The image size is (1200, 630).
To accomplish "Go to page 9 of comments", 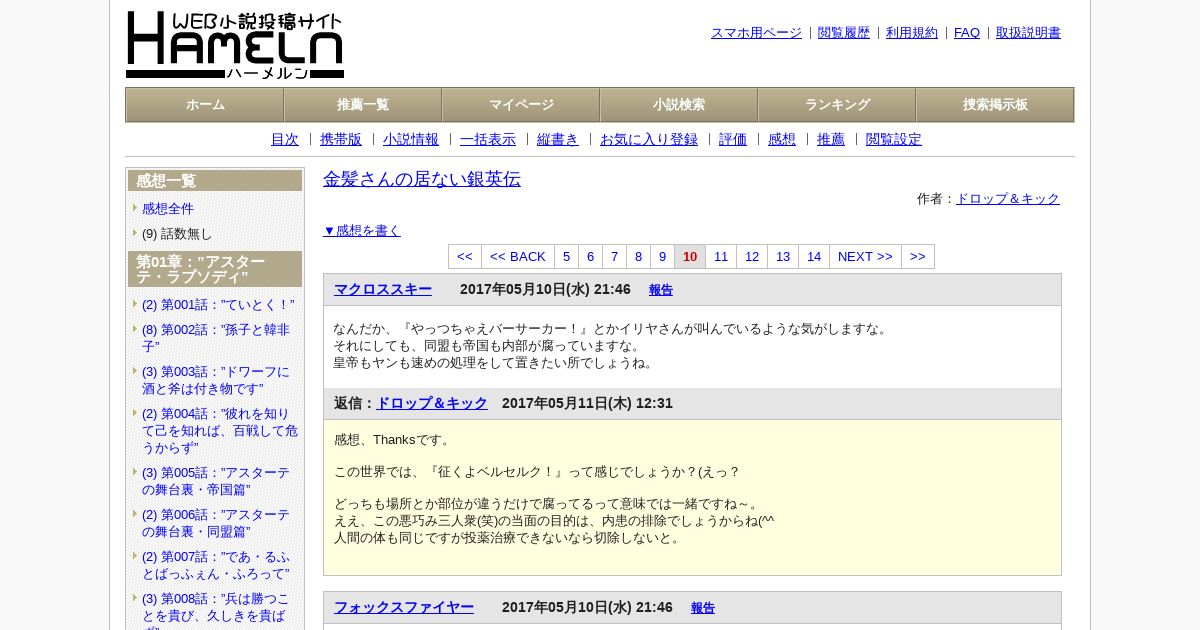I will point(663,257).
